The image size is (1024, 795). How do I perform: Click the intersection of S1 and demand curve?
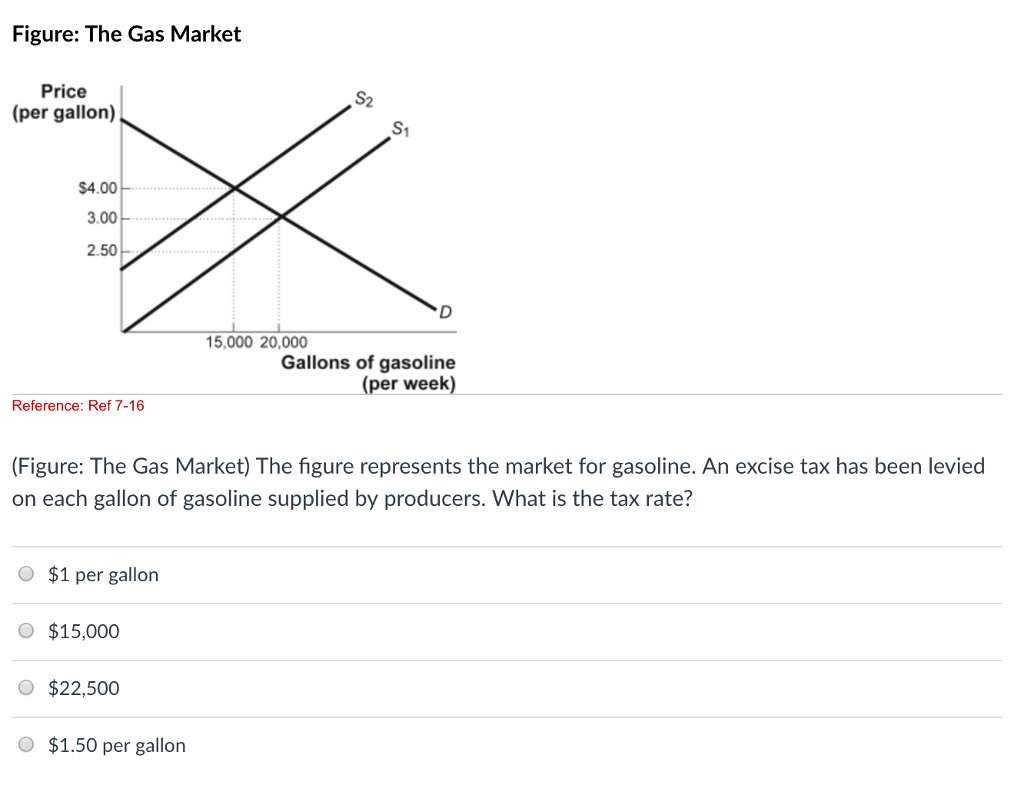click(280, 215)
